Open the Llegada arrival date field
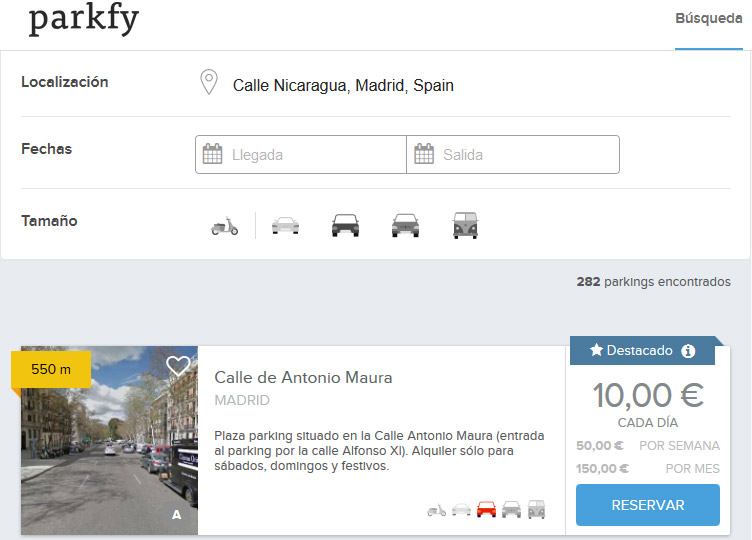This screenshot has width=752, height=540. point(301,154)
